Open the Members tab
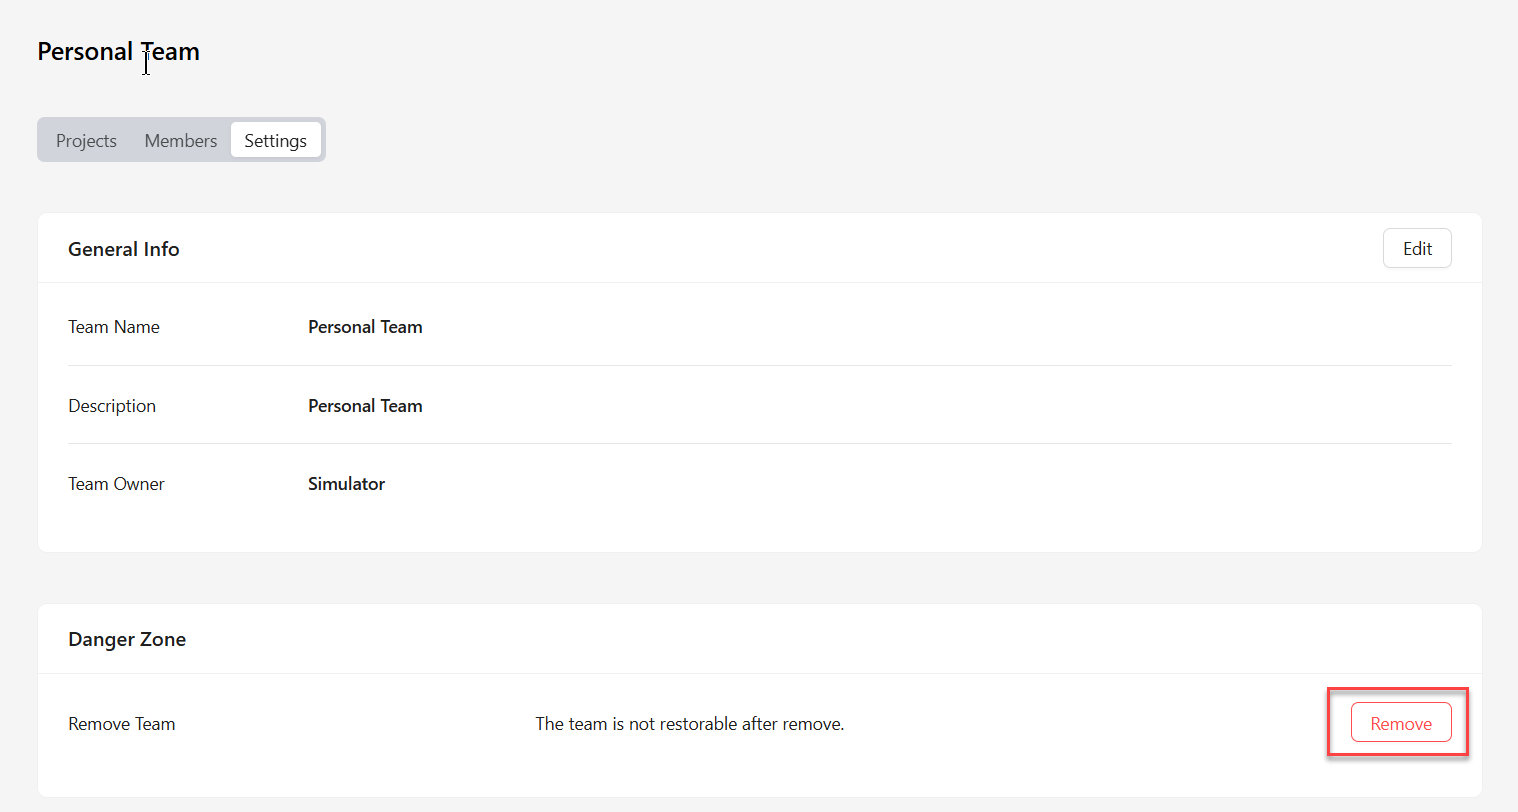The height and width of the screenshot is (812, 1518). point(181,141)
